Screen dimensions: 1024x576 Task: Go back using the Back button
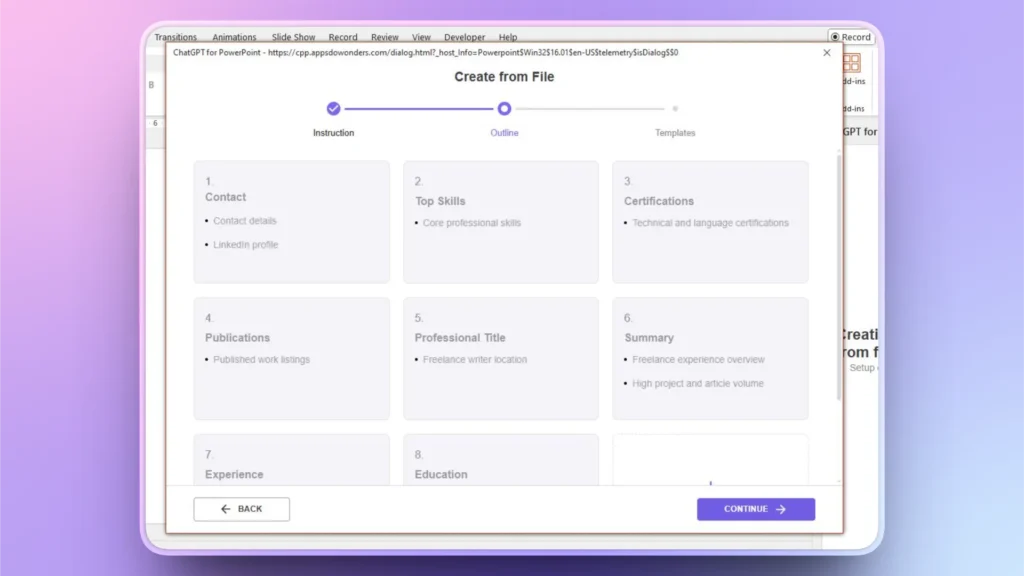(x=241, y=509)
